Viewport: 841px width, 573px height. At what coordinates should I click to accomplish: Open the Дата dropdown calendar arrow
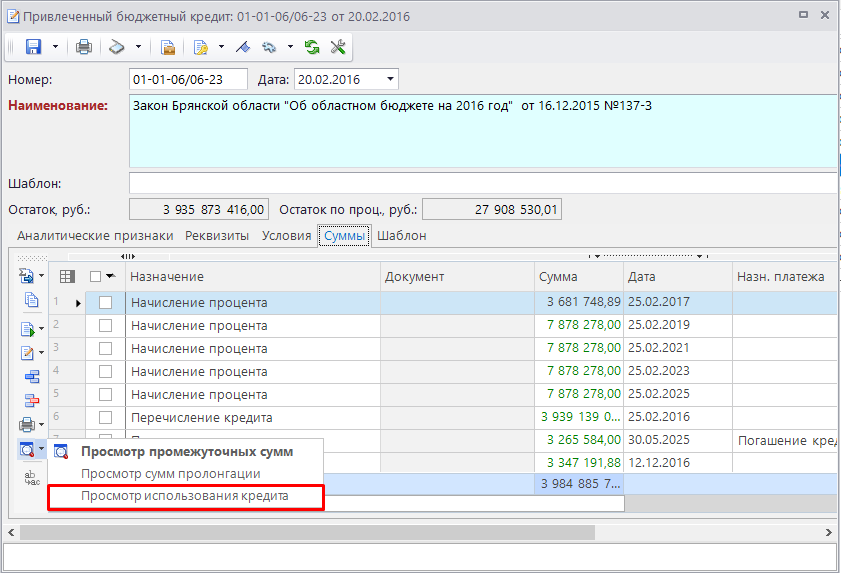point(390,80)
